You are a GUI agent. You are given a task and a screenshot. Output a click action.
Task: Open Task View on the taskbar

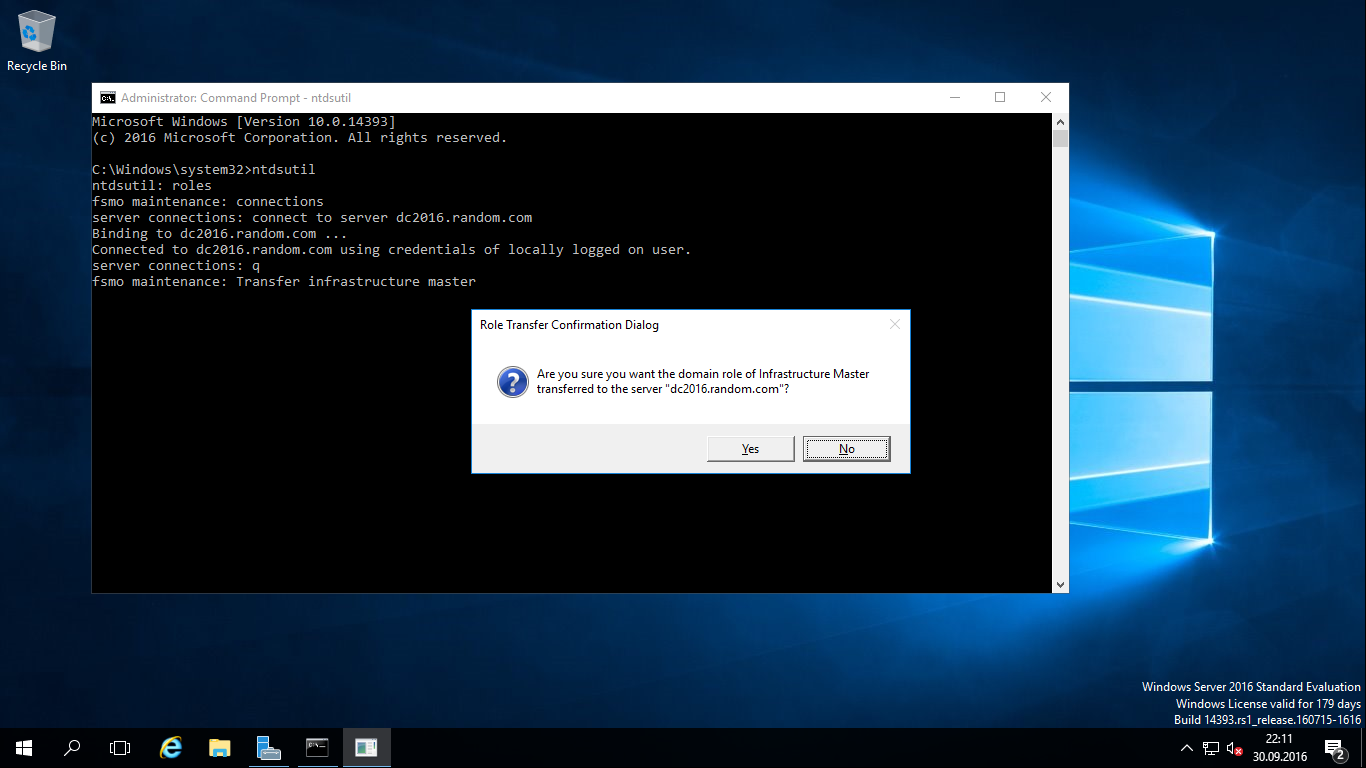coord(120,748)
